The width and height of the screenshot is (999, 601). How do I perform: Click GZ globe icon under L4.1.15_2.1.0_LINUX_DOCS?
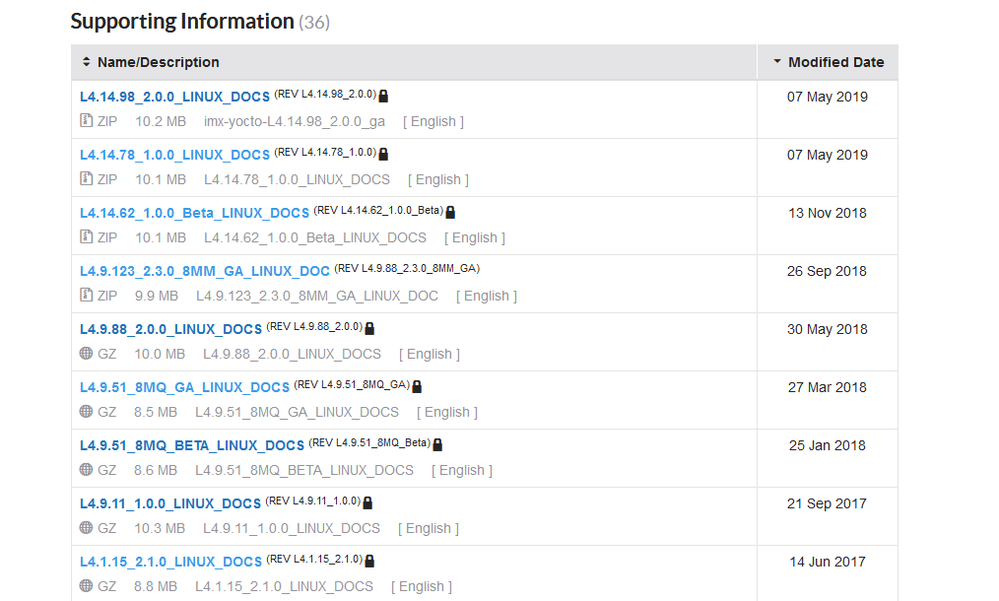pyautogui.click(x=86, y=586)
